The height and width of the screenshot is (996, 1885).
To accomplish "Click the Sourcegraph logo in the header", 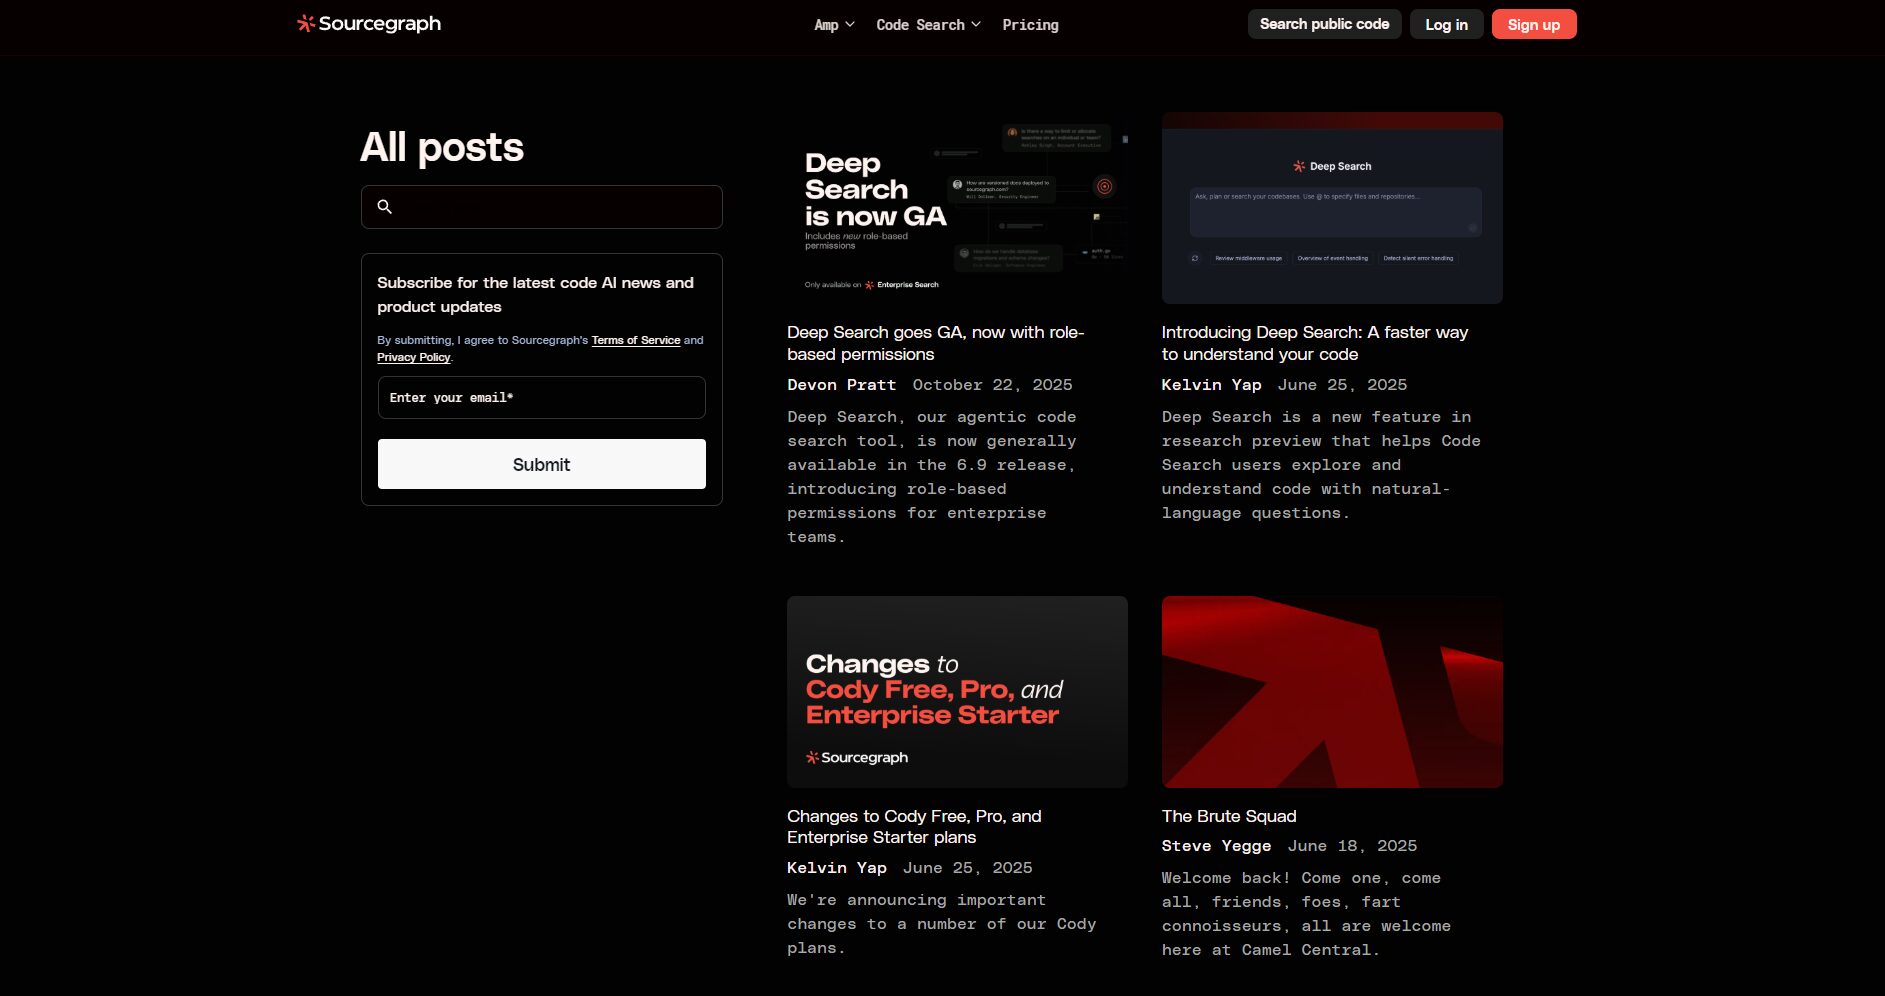I will tap(369, 24).
